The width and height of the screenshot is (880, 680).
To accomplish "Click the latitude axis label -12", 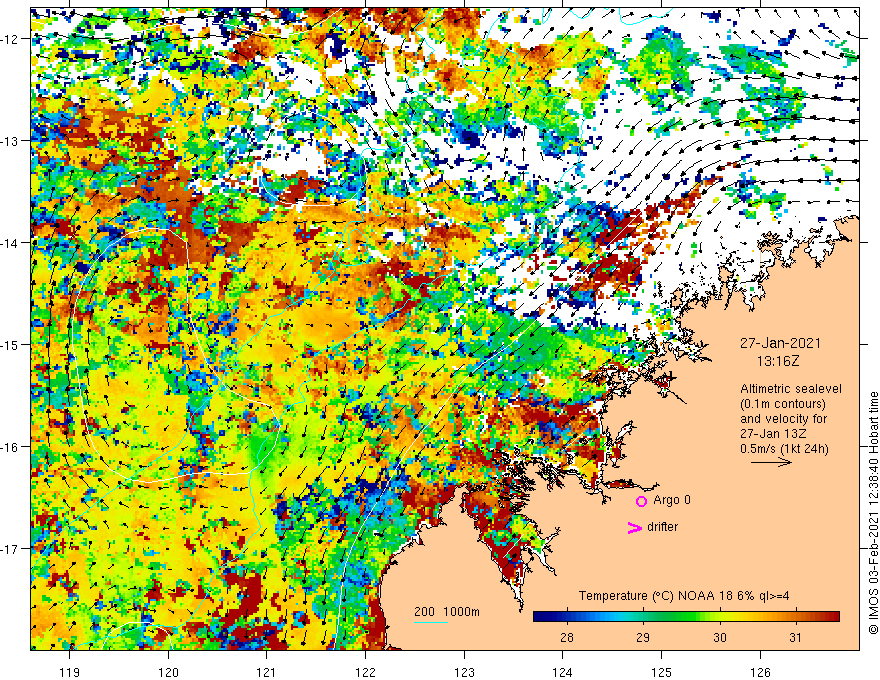I will 11,39.
